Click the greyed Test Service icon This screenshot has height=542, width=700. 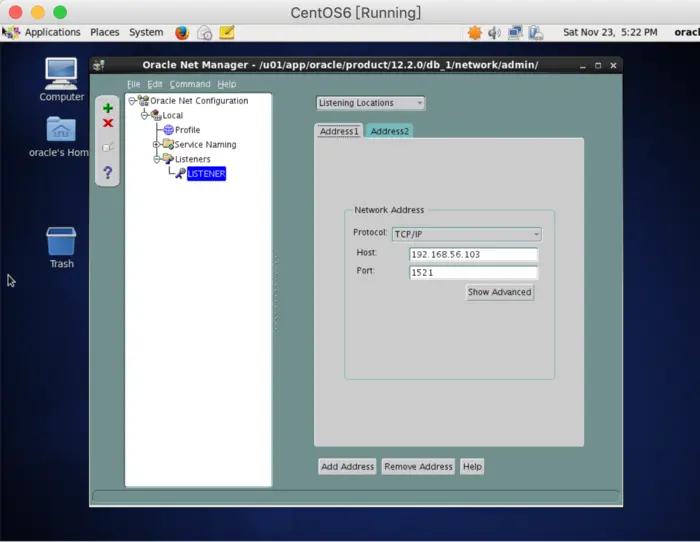[108, 147]
